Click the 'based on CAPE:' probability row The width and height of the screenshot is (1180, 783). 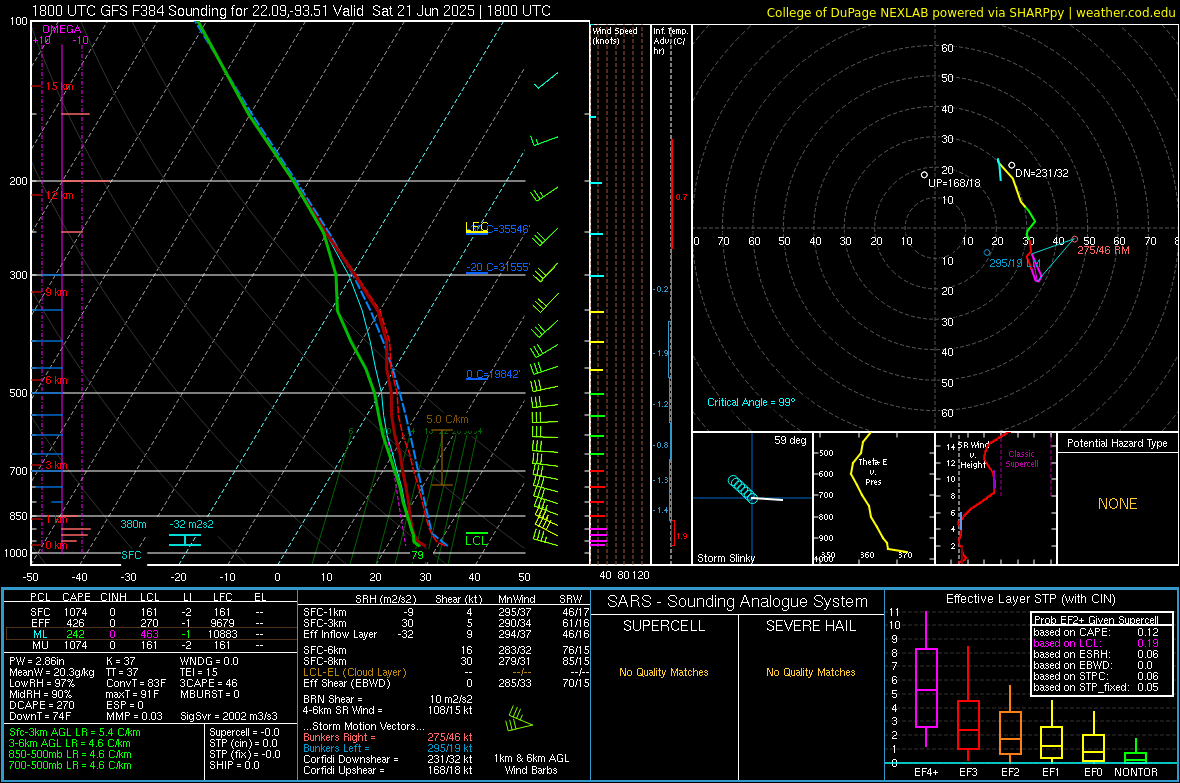(1096, 632)
